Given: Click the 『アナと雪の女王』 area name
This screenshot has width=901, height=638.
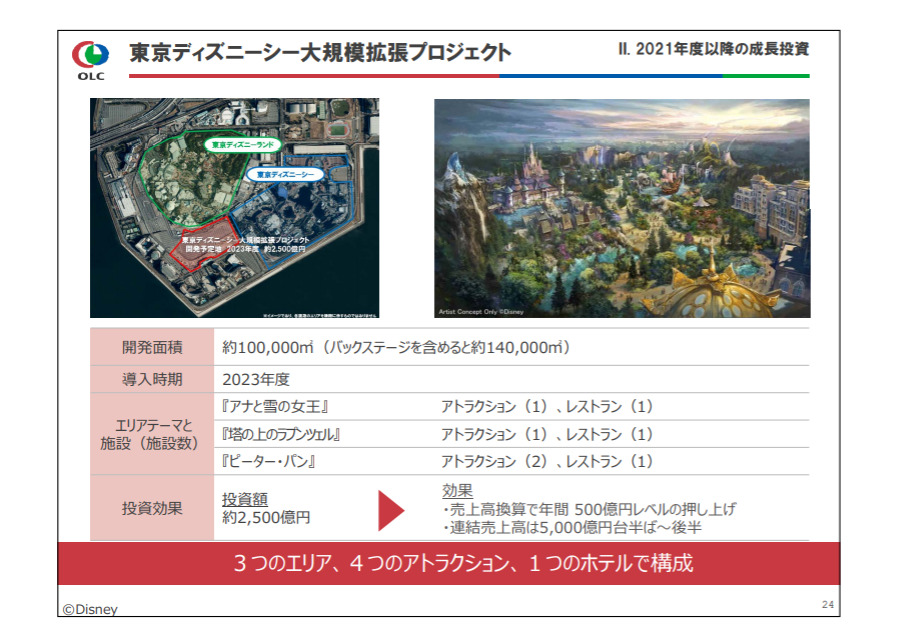Looking at the screenshot, I should (x=275, y=407).
